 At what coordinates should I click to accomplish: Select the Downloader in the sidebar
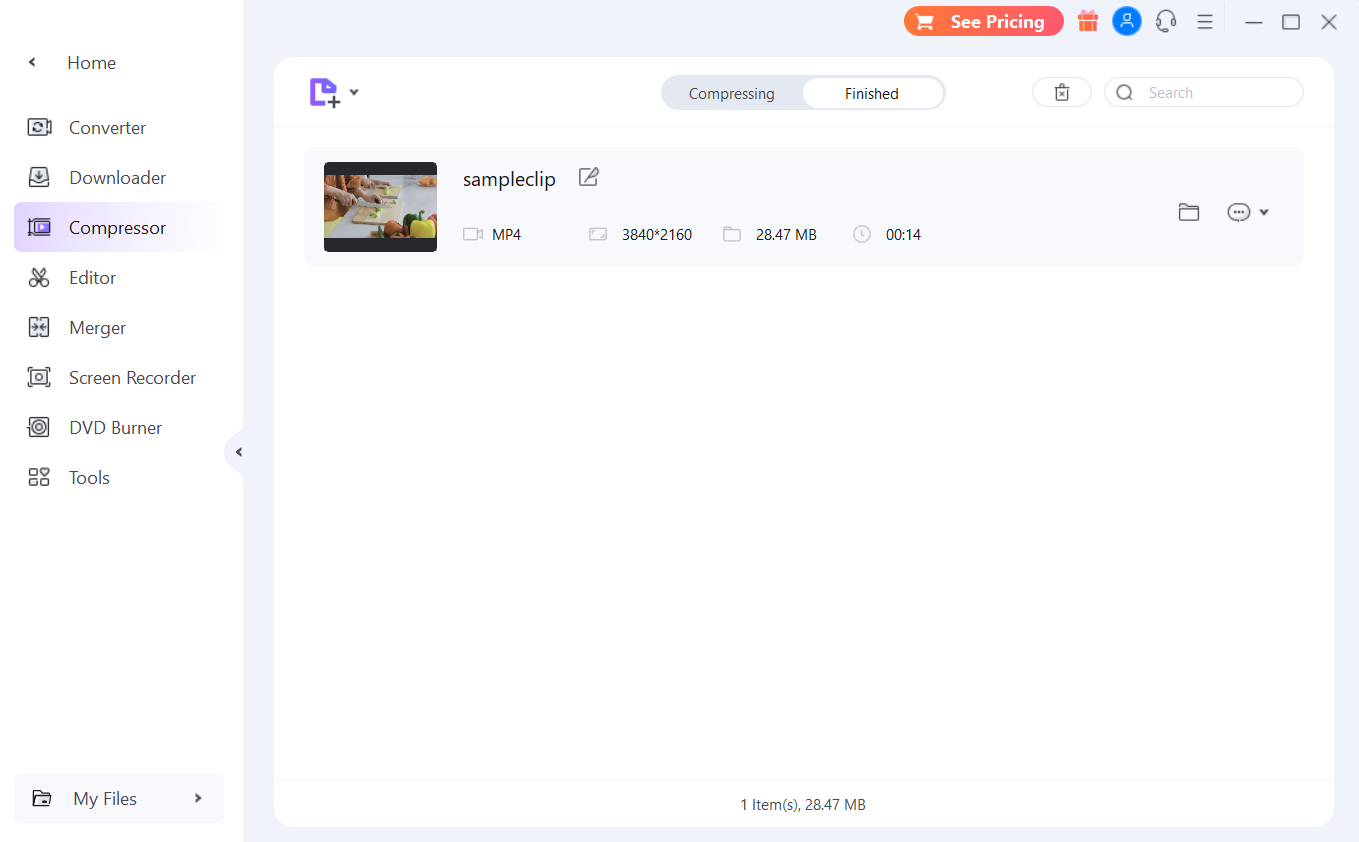pyautogui.click(x=117, y=177)
